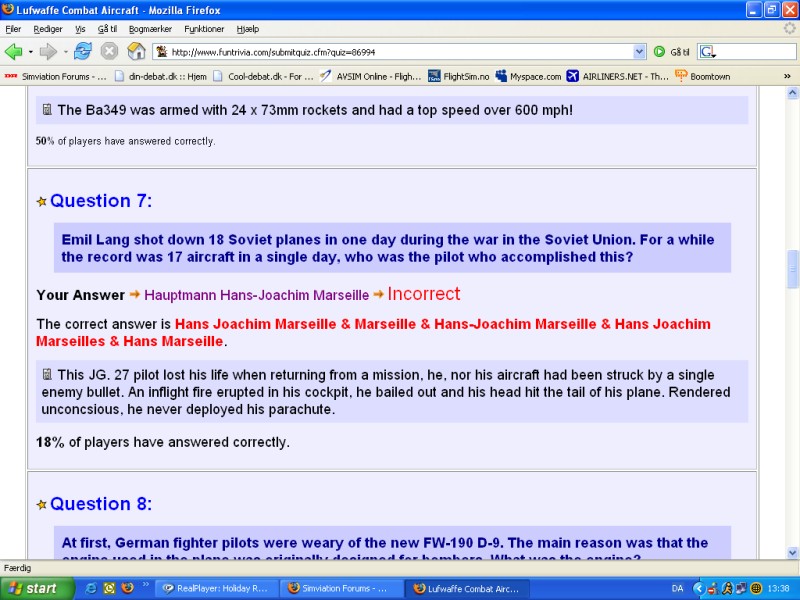Click the 50% of players answered text
Viewport: 800px width, 600px height.
coord(126,141)
